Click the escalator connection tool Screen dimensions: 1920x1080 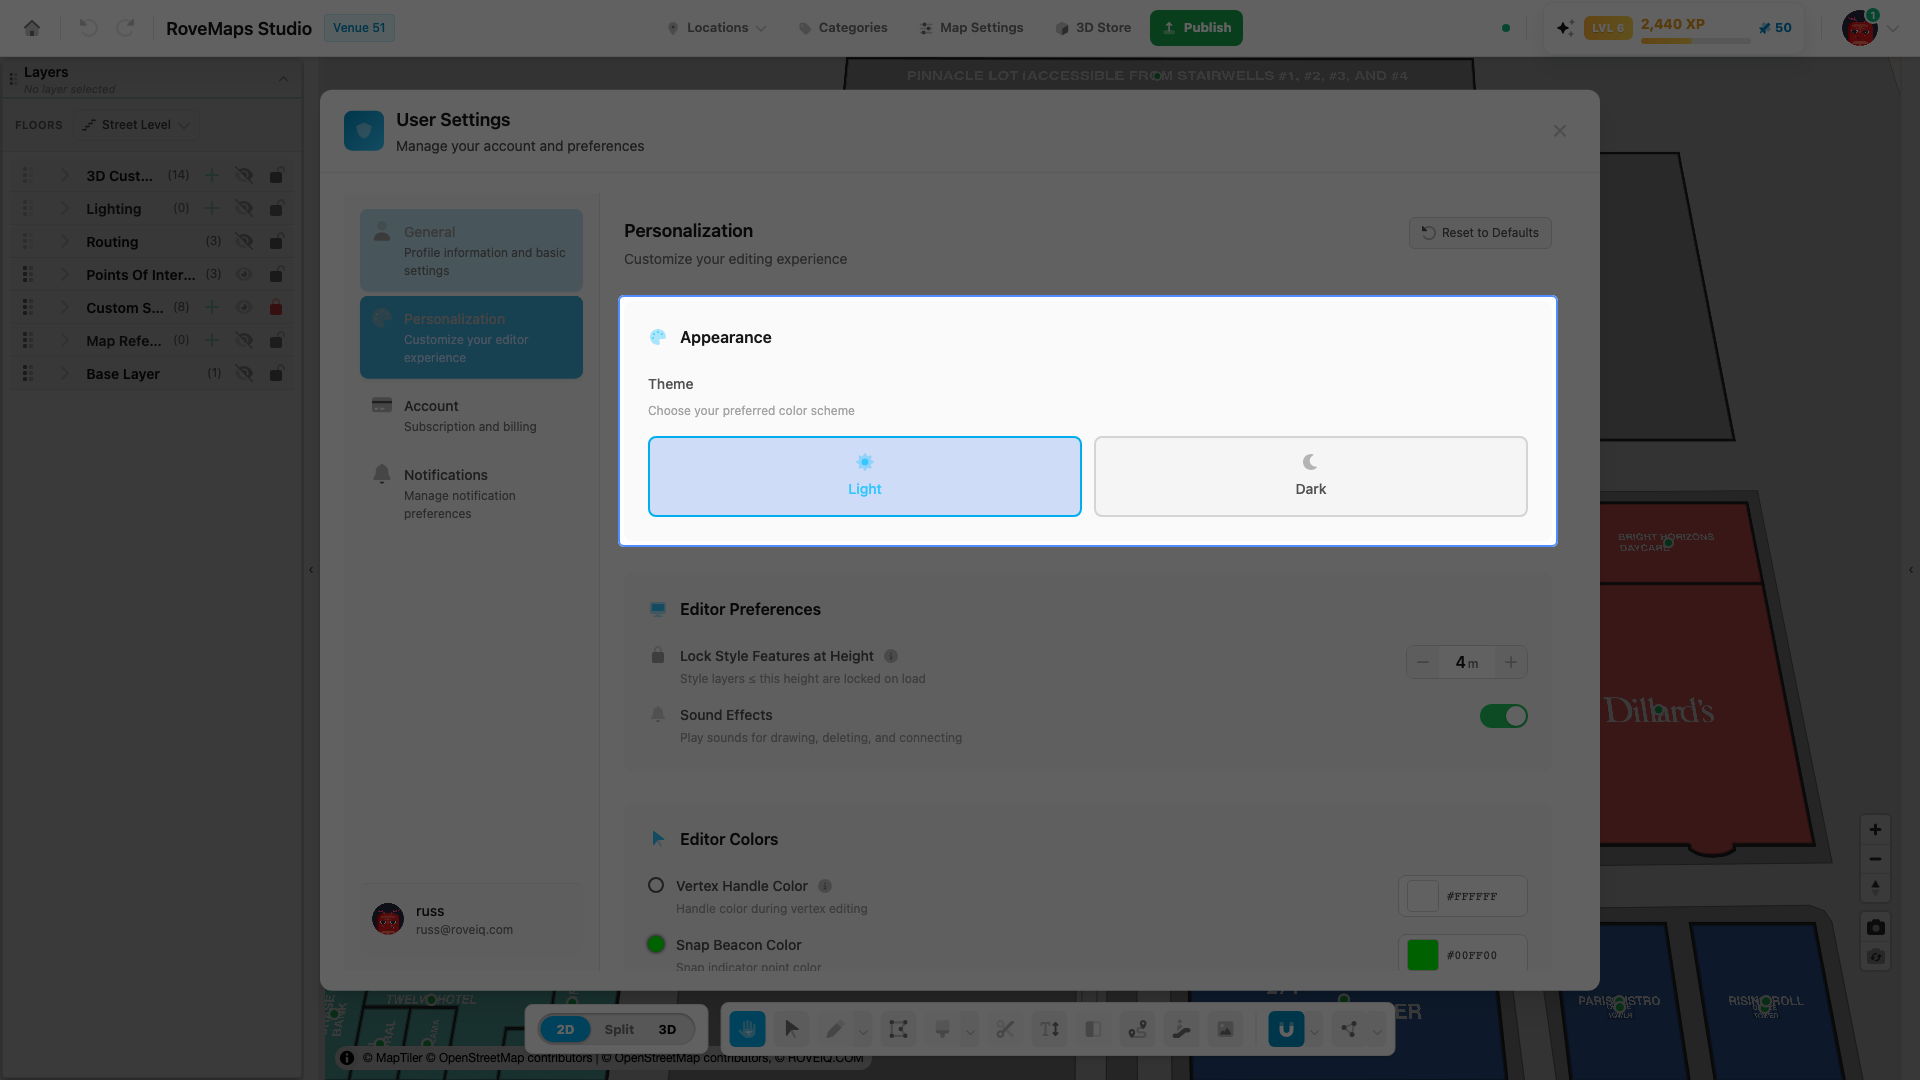click(1181, 1029)
